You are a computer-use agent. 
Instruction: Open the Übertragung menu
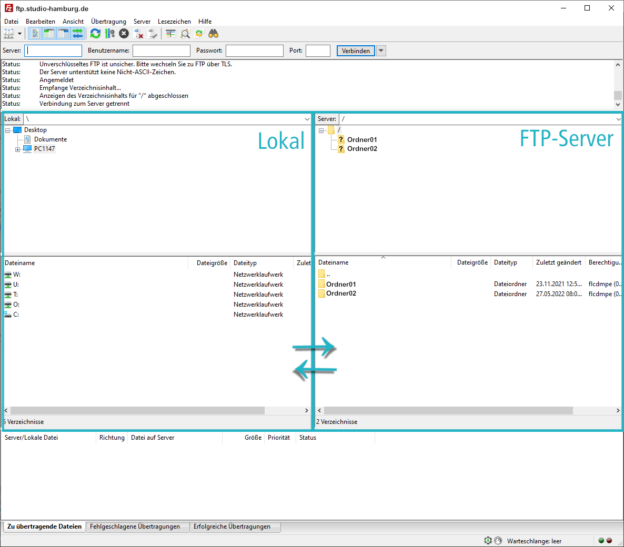point(108,21)
